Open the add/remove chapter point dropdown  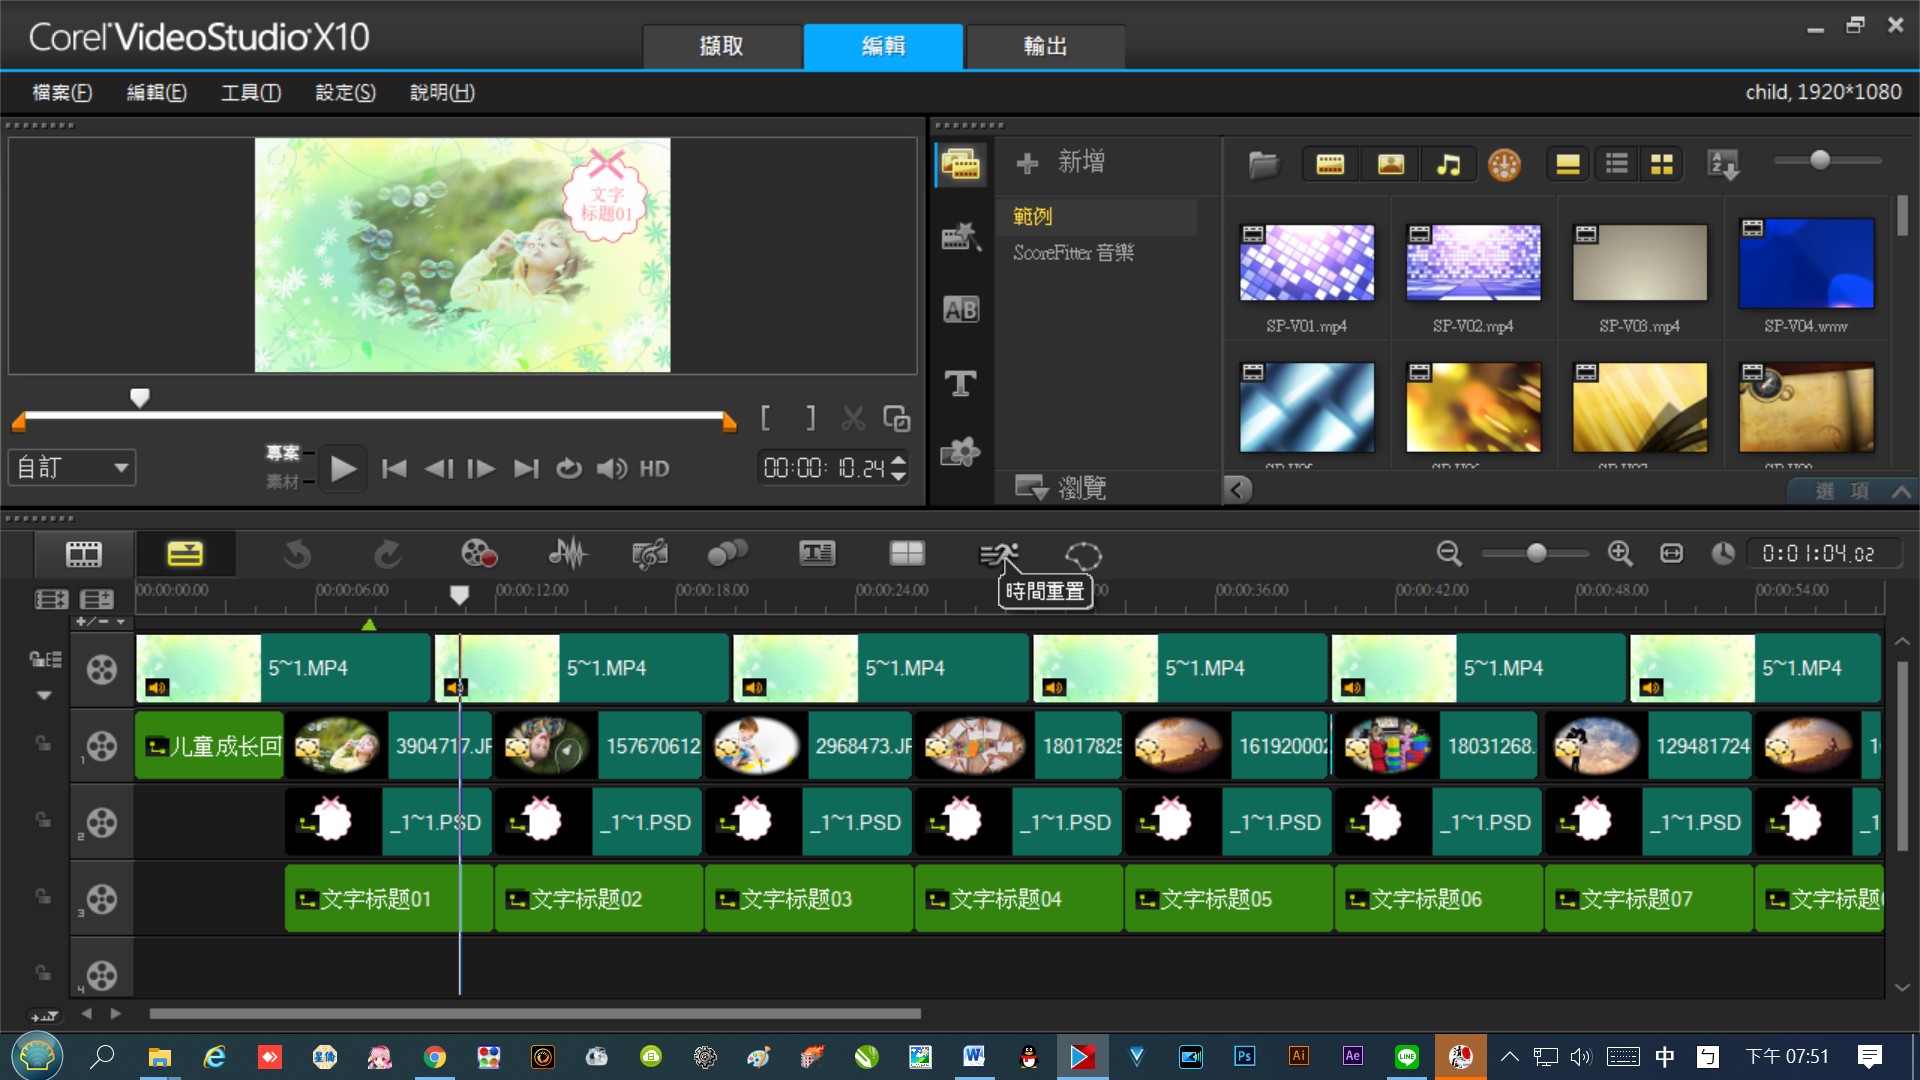click(101, 621)
